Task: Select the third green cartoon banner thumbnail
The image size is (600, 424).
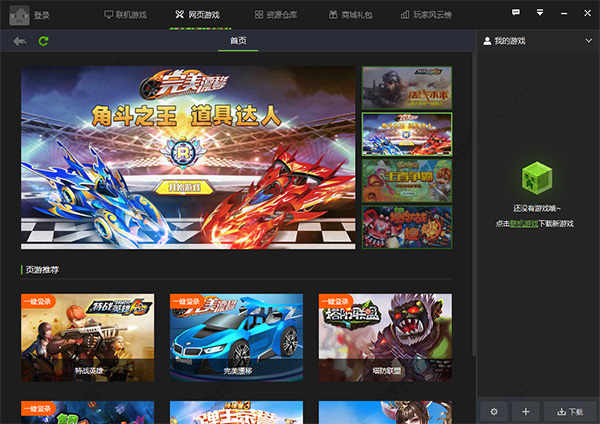Action: (x=407, y=181)
